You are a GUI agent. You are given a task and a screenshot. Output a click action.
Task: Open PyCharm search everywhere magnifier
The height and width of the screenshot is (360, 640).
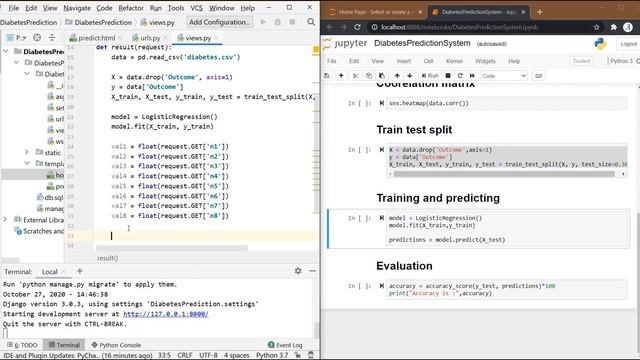click(x=311, y=22)
